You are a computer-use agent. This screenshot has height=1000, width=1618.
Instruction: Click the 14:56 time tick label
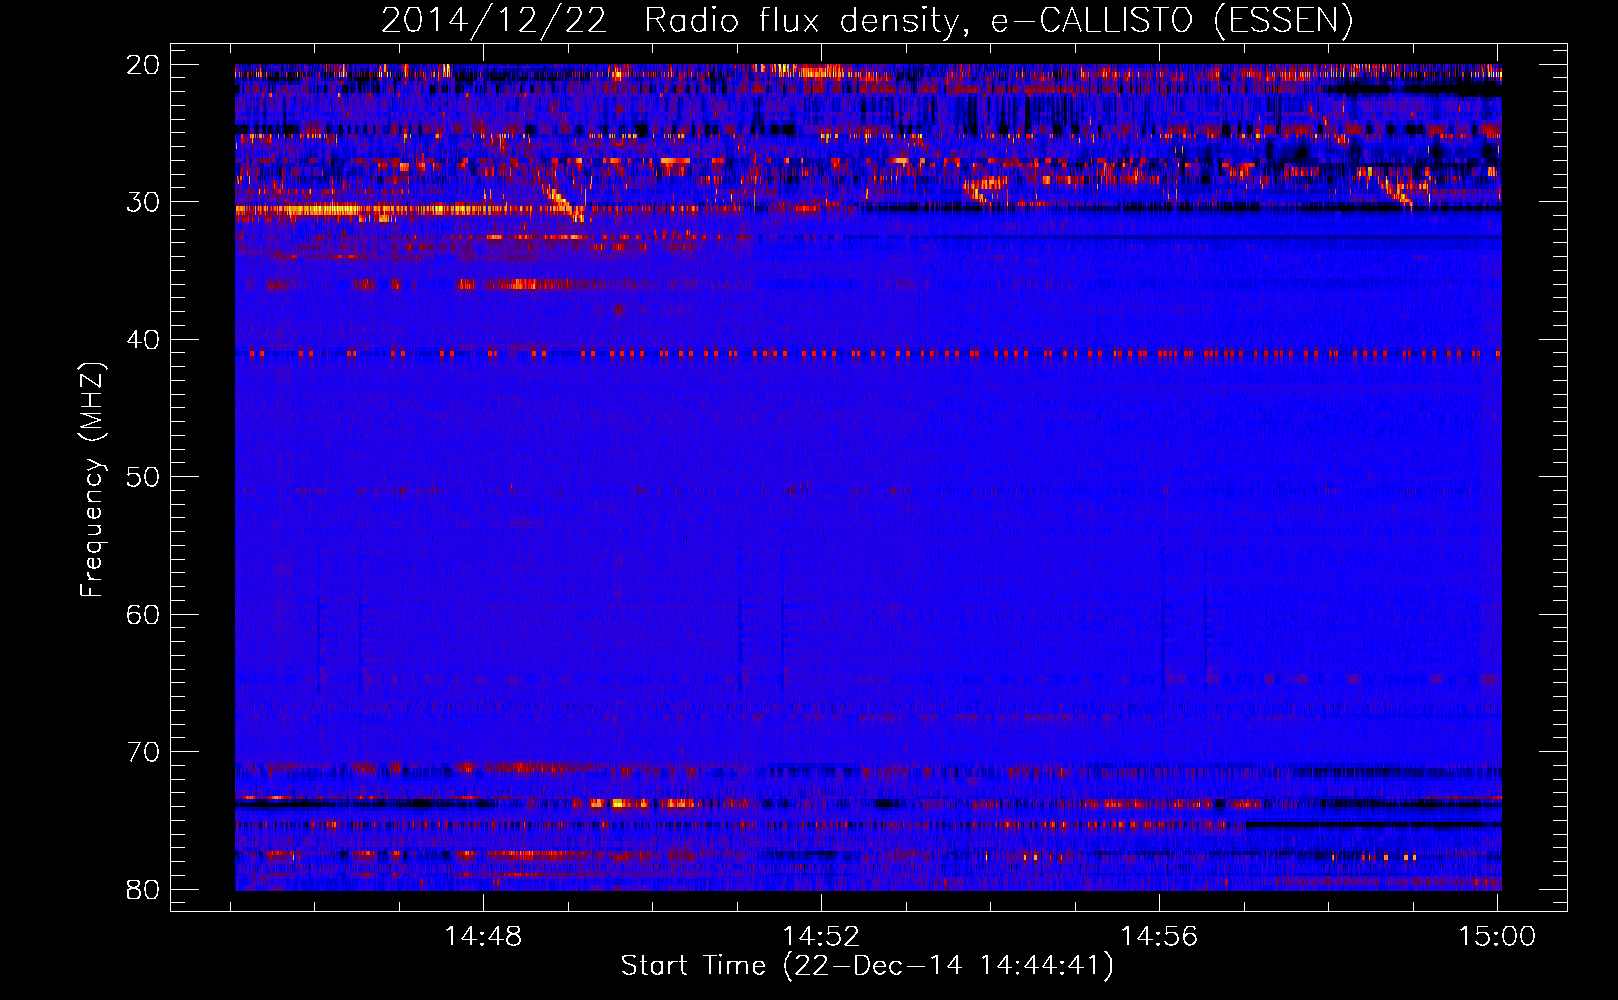click(1159, 937)
